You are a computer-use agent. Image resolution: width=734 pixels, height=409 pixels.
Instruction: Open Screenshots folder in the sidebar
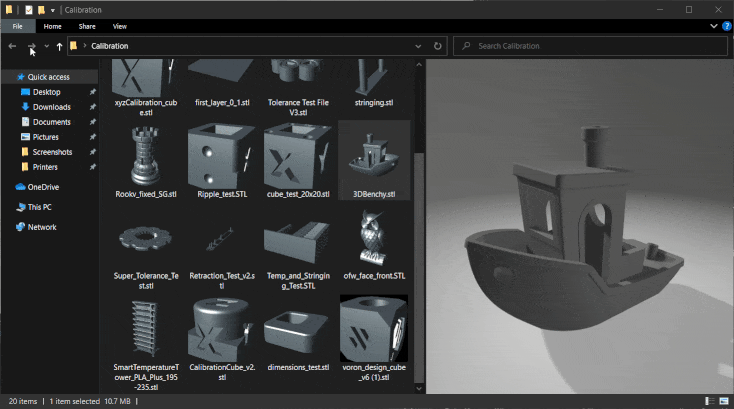click(x=52, y=152)
